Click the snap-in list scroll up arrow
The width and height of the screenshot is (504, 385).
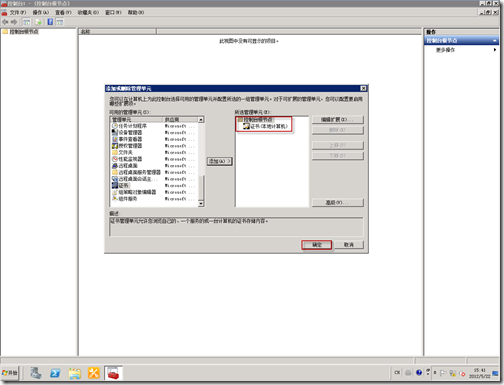point(201,119)
